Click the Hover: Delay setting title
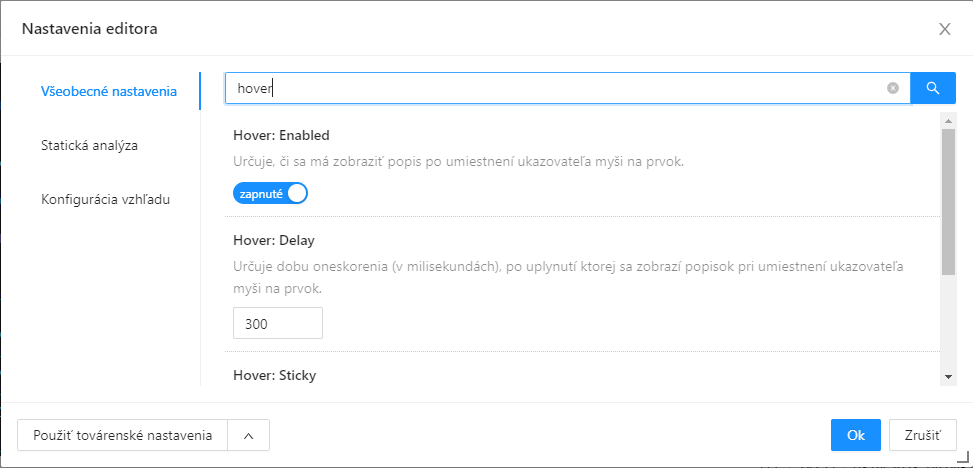The height and width of the screenshot is (468, 973). (x=274, y=240)
